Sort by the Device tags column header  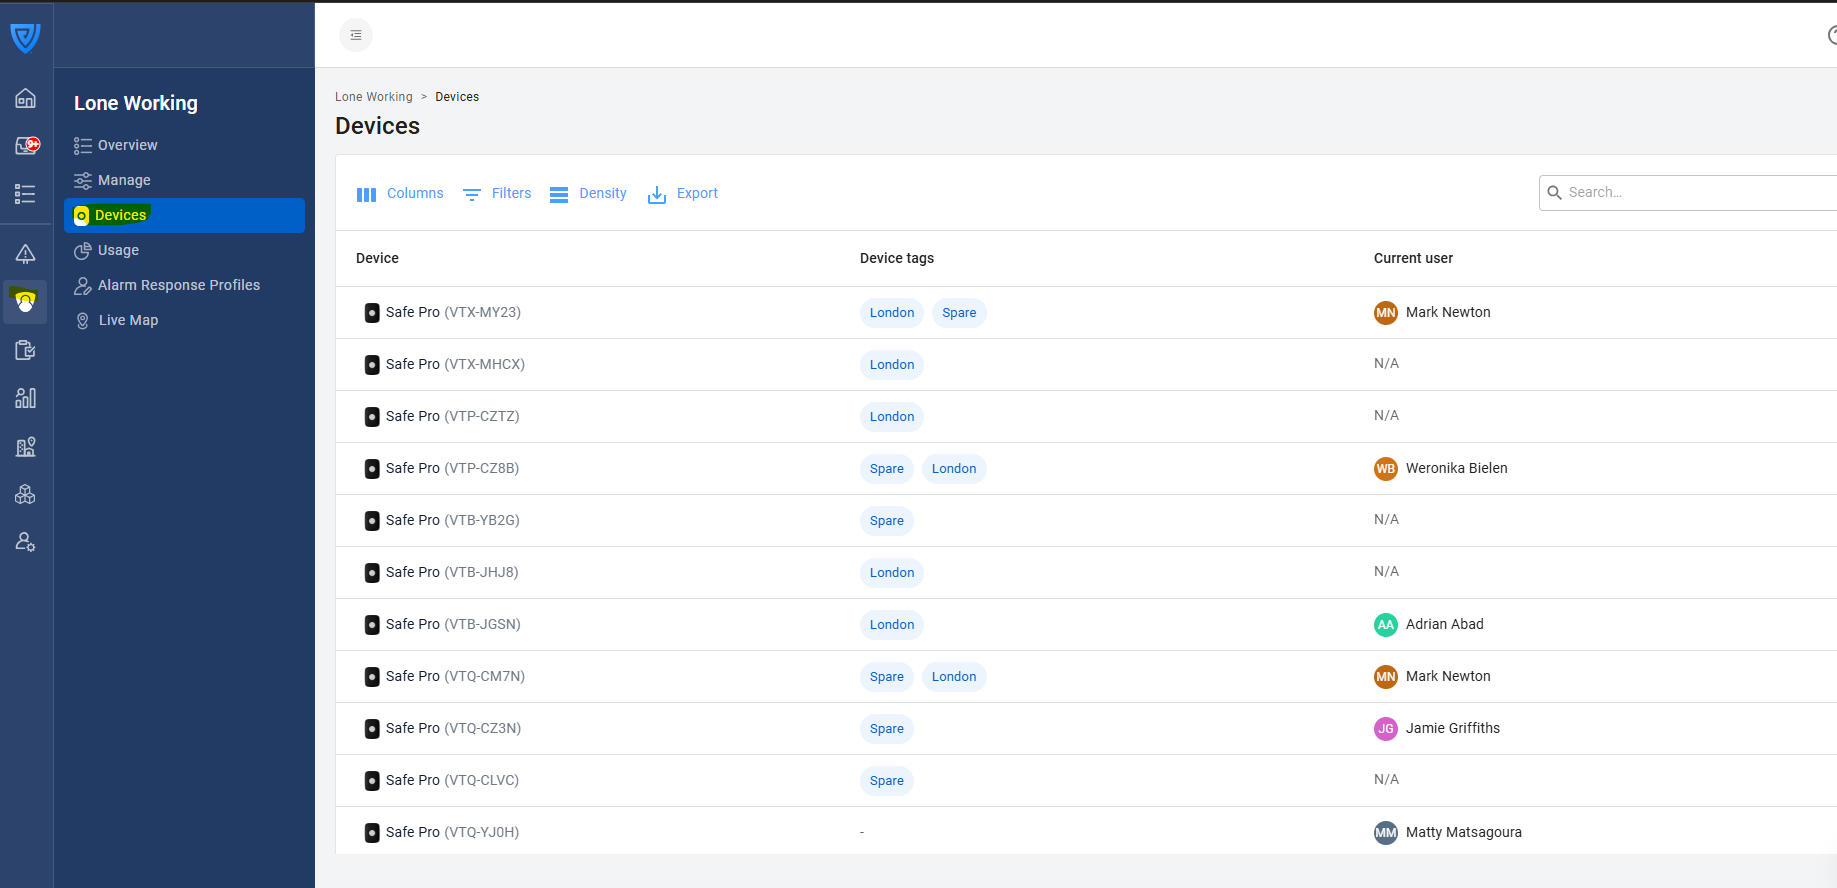coord(896,258)
